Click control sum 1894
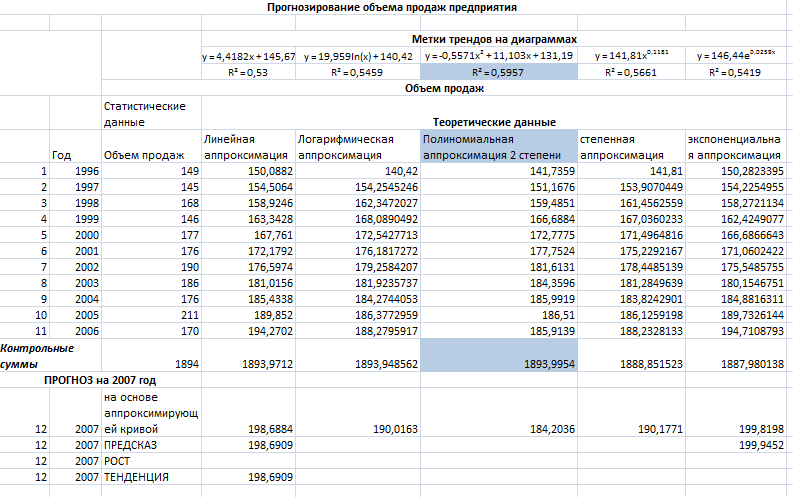 187,364
